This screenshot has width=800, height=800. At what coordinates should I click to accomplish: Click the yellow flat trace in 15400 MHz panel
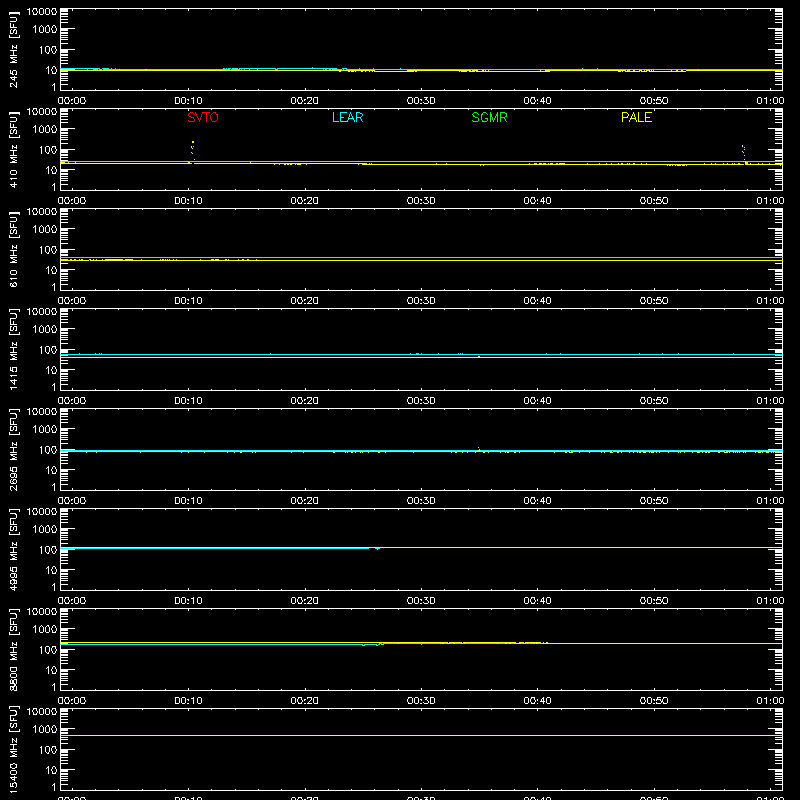tap(421, 735)
